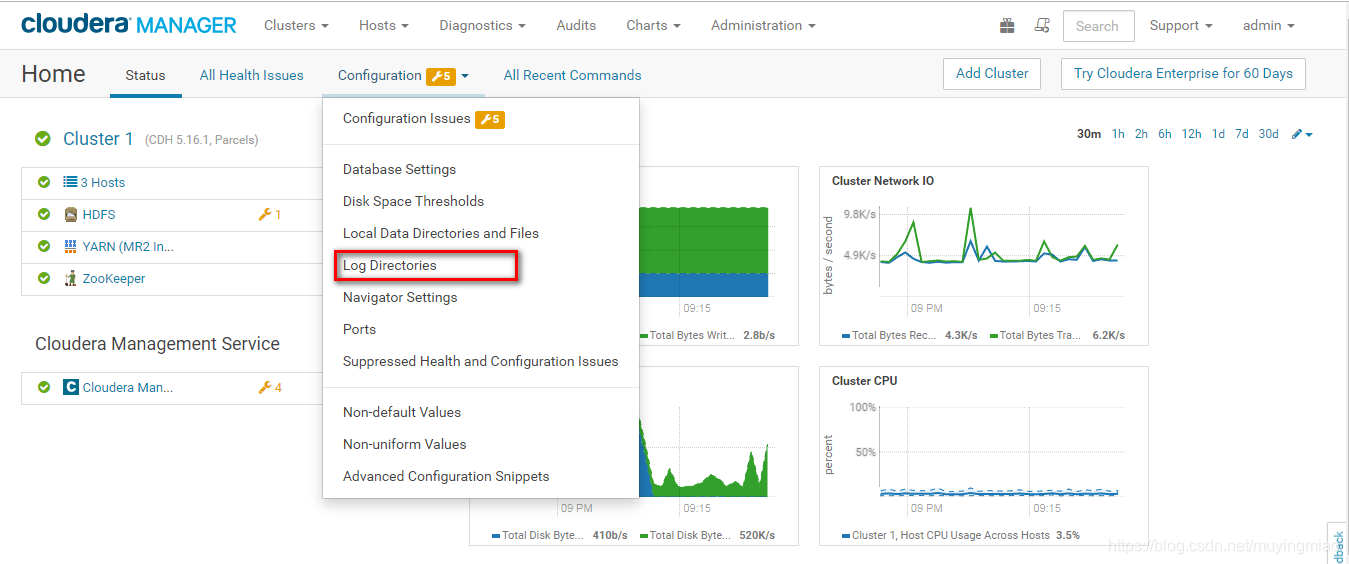Click green health check beside Cloudera Man...
Image resolution: width=1349 pixels, height=564 pixels.
pyautogui.click(x=44, y=387)
